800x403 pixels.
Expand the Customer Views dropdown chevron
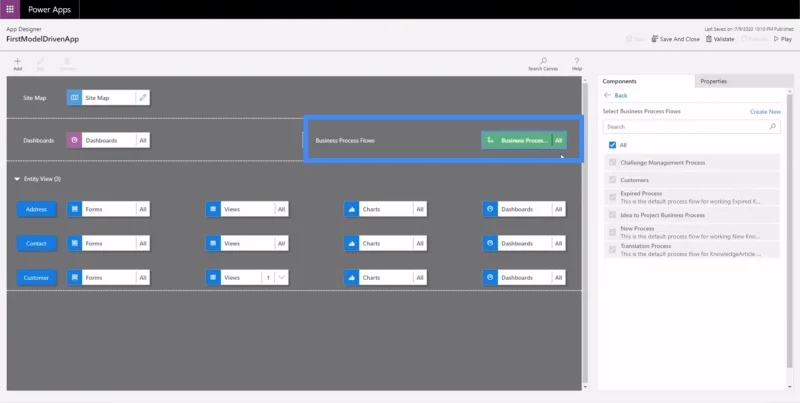pos(282,278)
